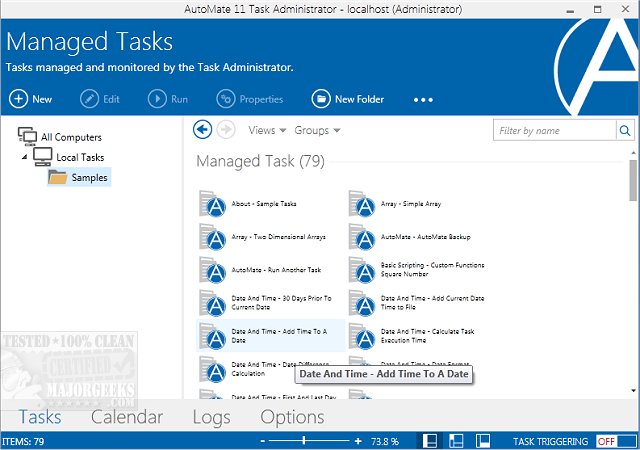Decrease zoom with the minus button
The height and width of the screenshot is (450, 640).
262,441
